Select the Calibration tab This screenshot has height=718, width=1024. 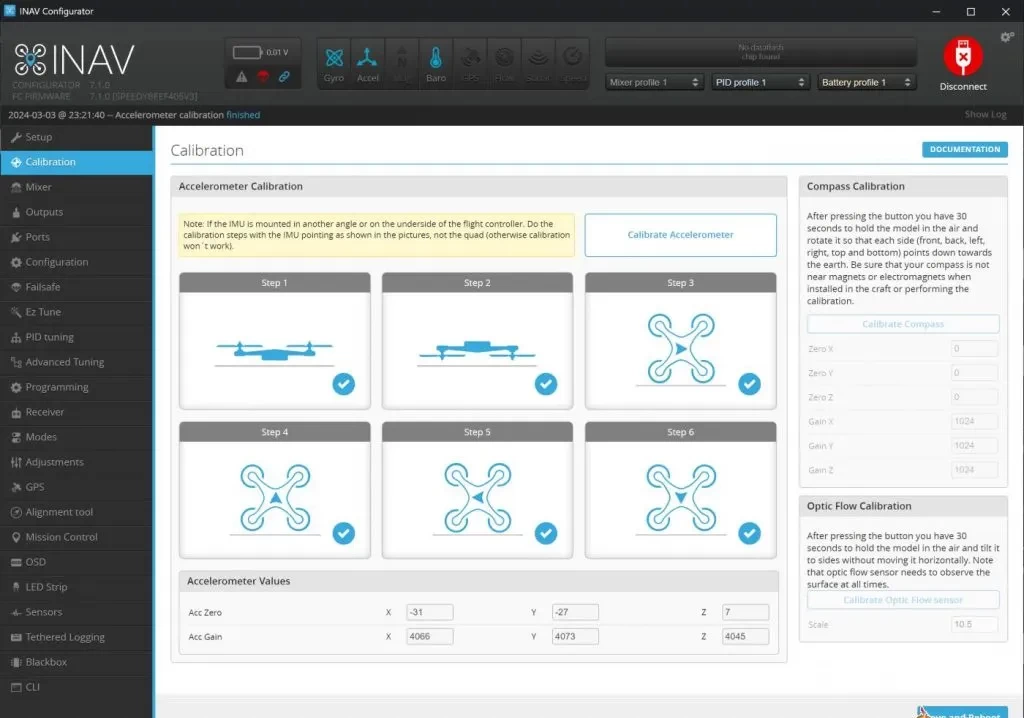76,162
